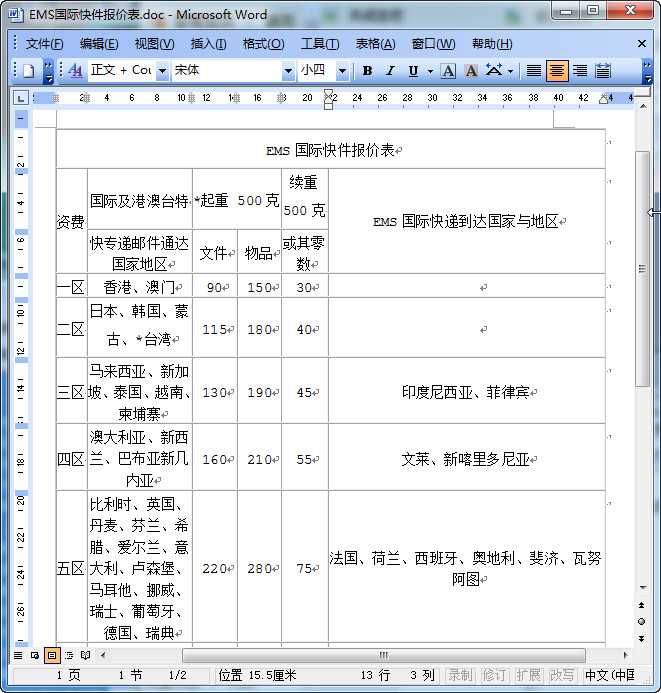The width and height of the screenshot is (661, 693).
Task: Switch to Outline view
Action: 69,655
